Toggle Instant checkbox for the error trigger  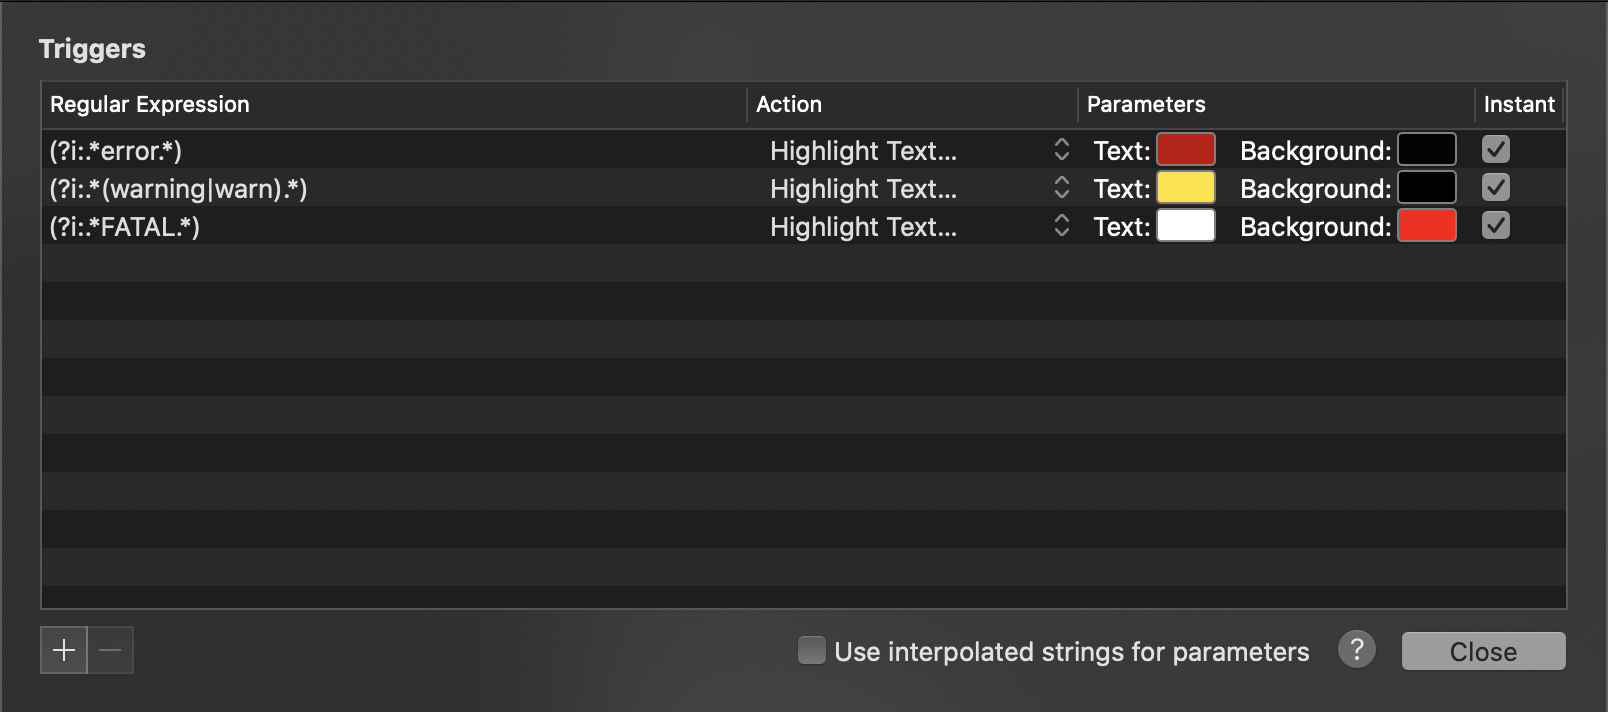coord(1495,150)
